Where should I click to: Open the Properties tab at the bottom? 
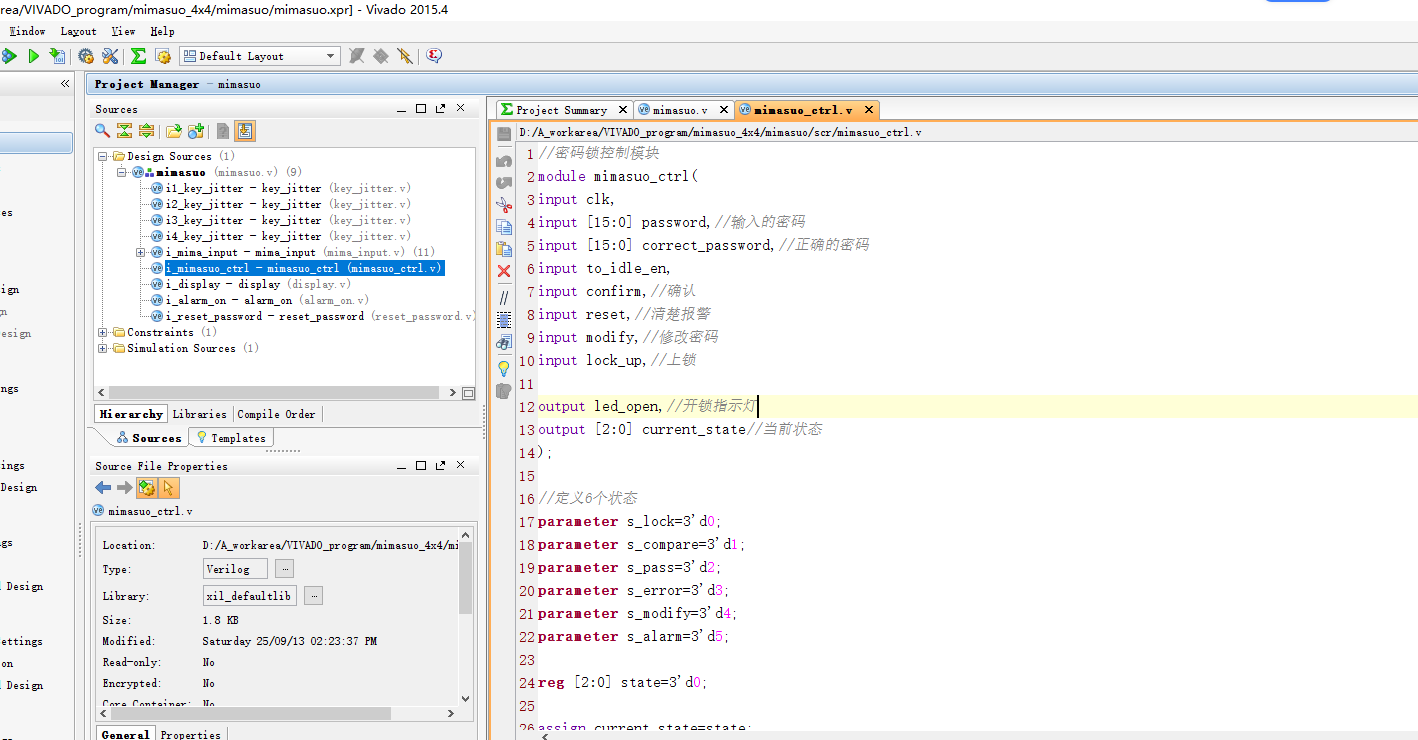pos(190,735)
